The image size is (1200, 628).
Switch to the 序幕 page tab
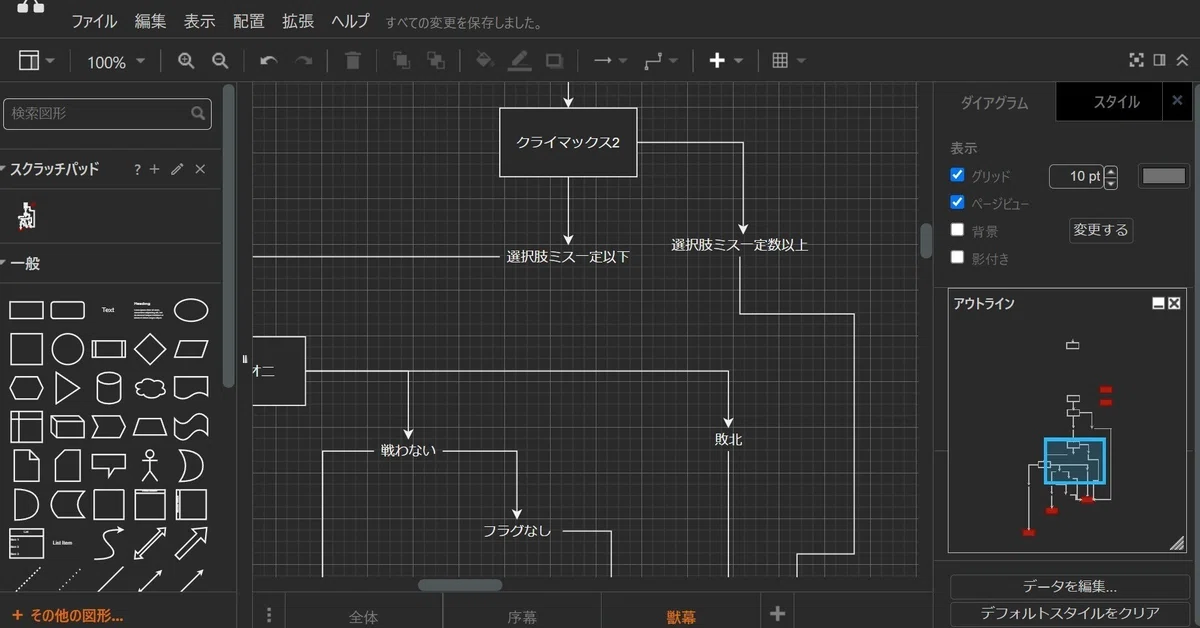[x=522, y=617]
